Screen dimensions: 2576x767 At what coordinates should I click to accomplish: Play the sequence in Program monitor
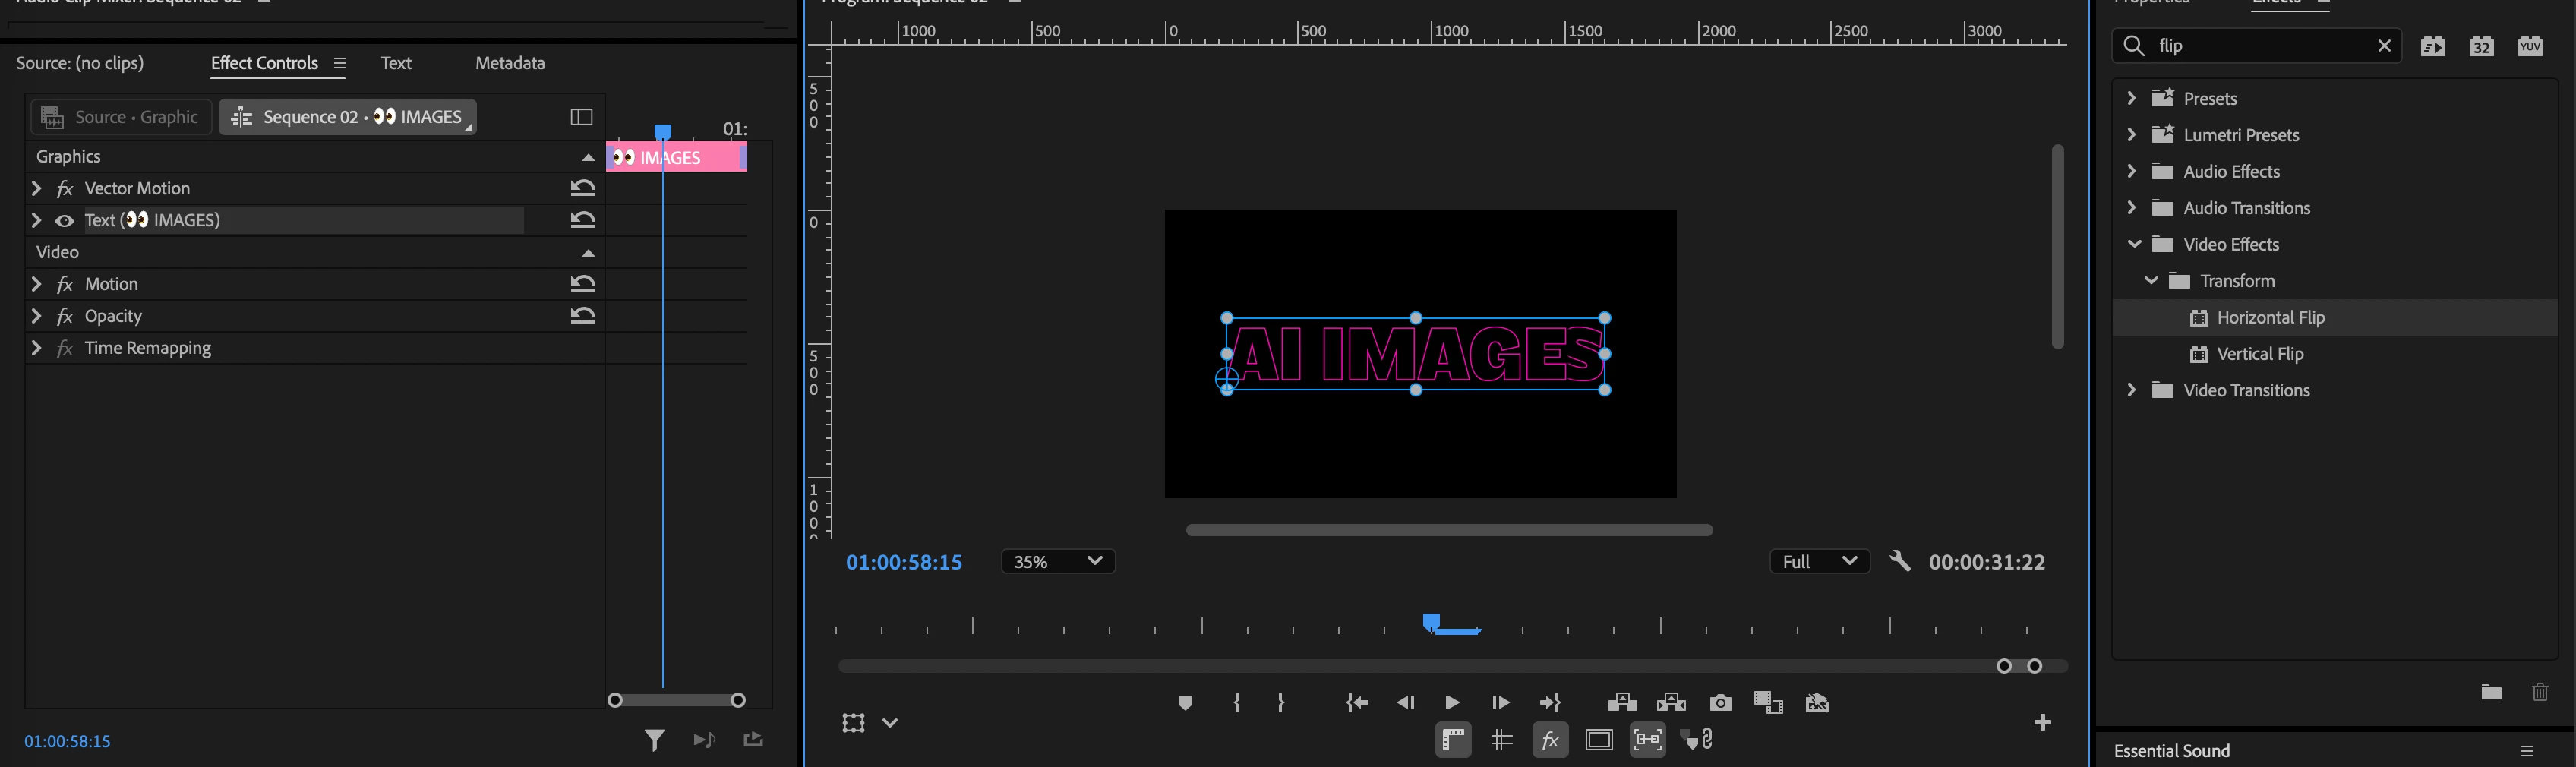click(x=1452, y=703)
